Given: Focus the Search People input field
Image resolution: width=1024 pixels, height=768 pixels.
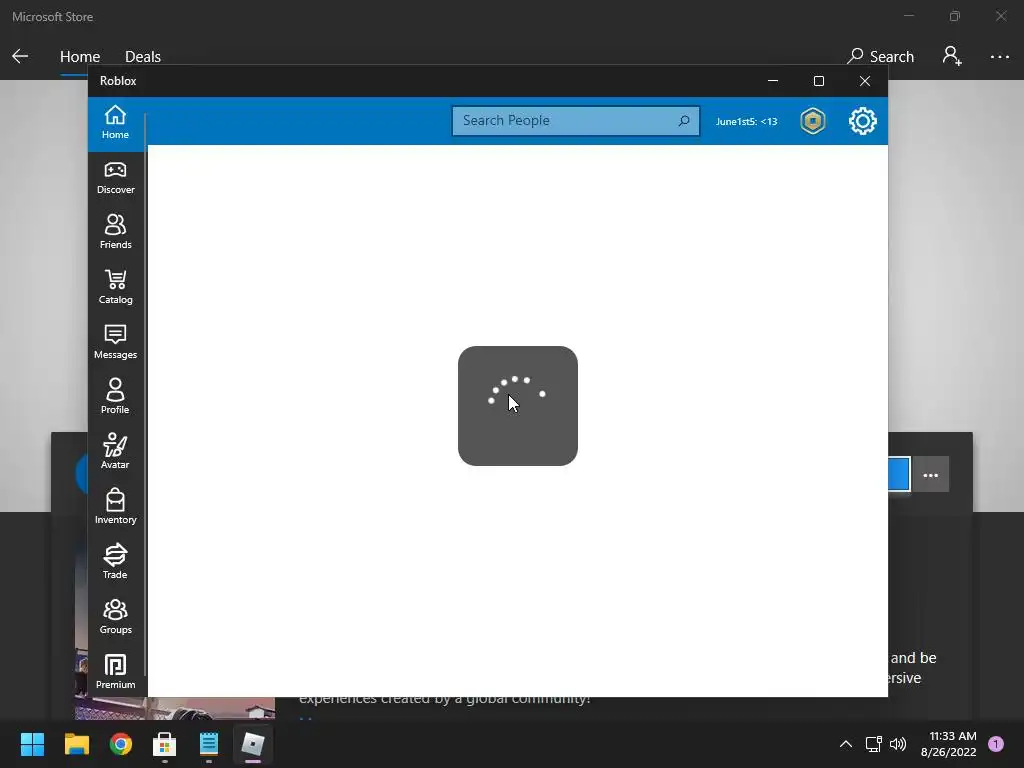Looking at the screenshot, I should coord(575,121).
